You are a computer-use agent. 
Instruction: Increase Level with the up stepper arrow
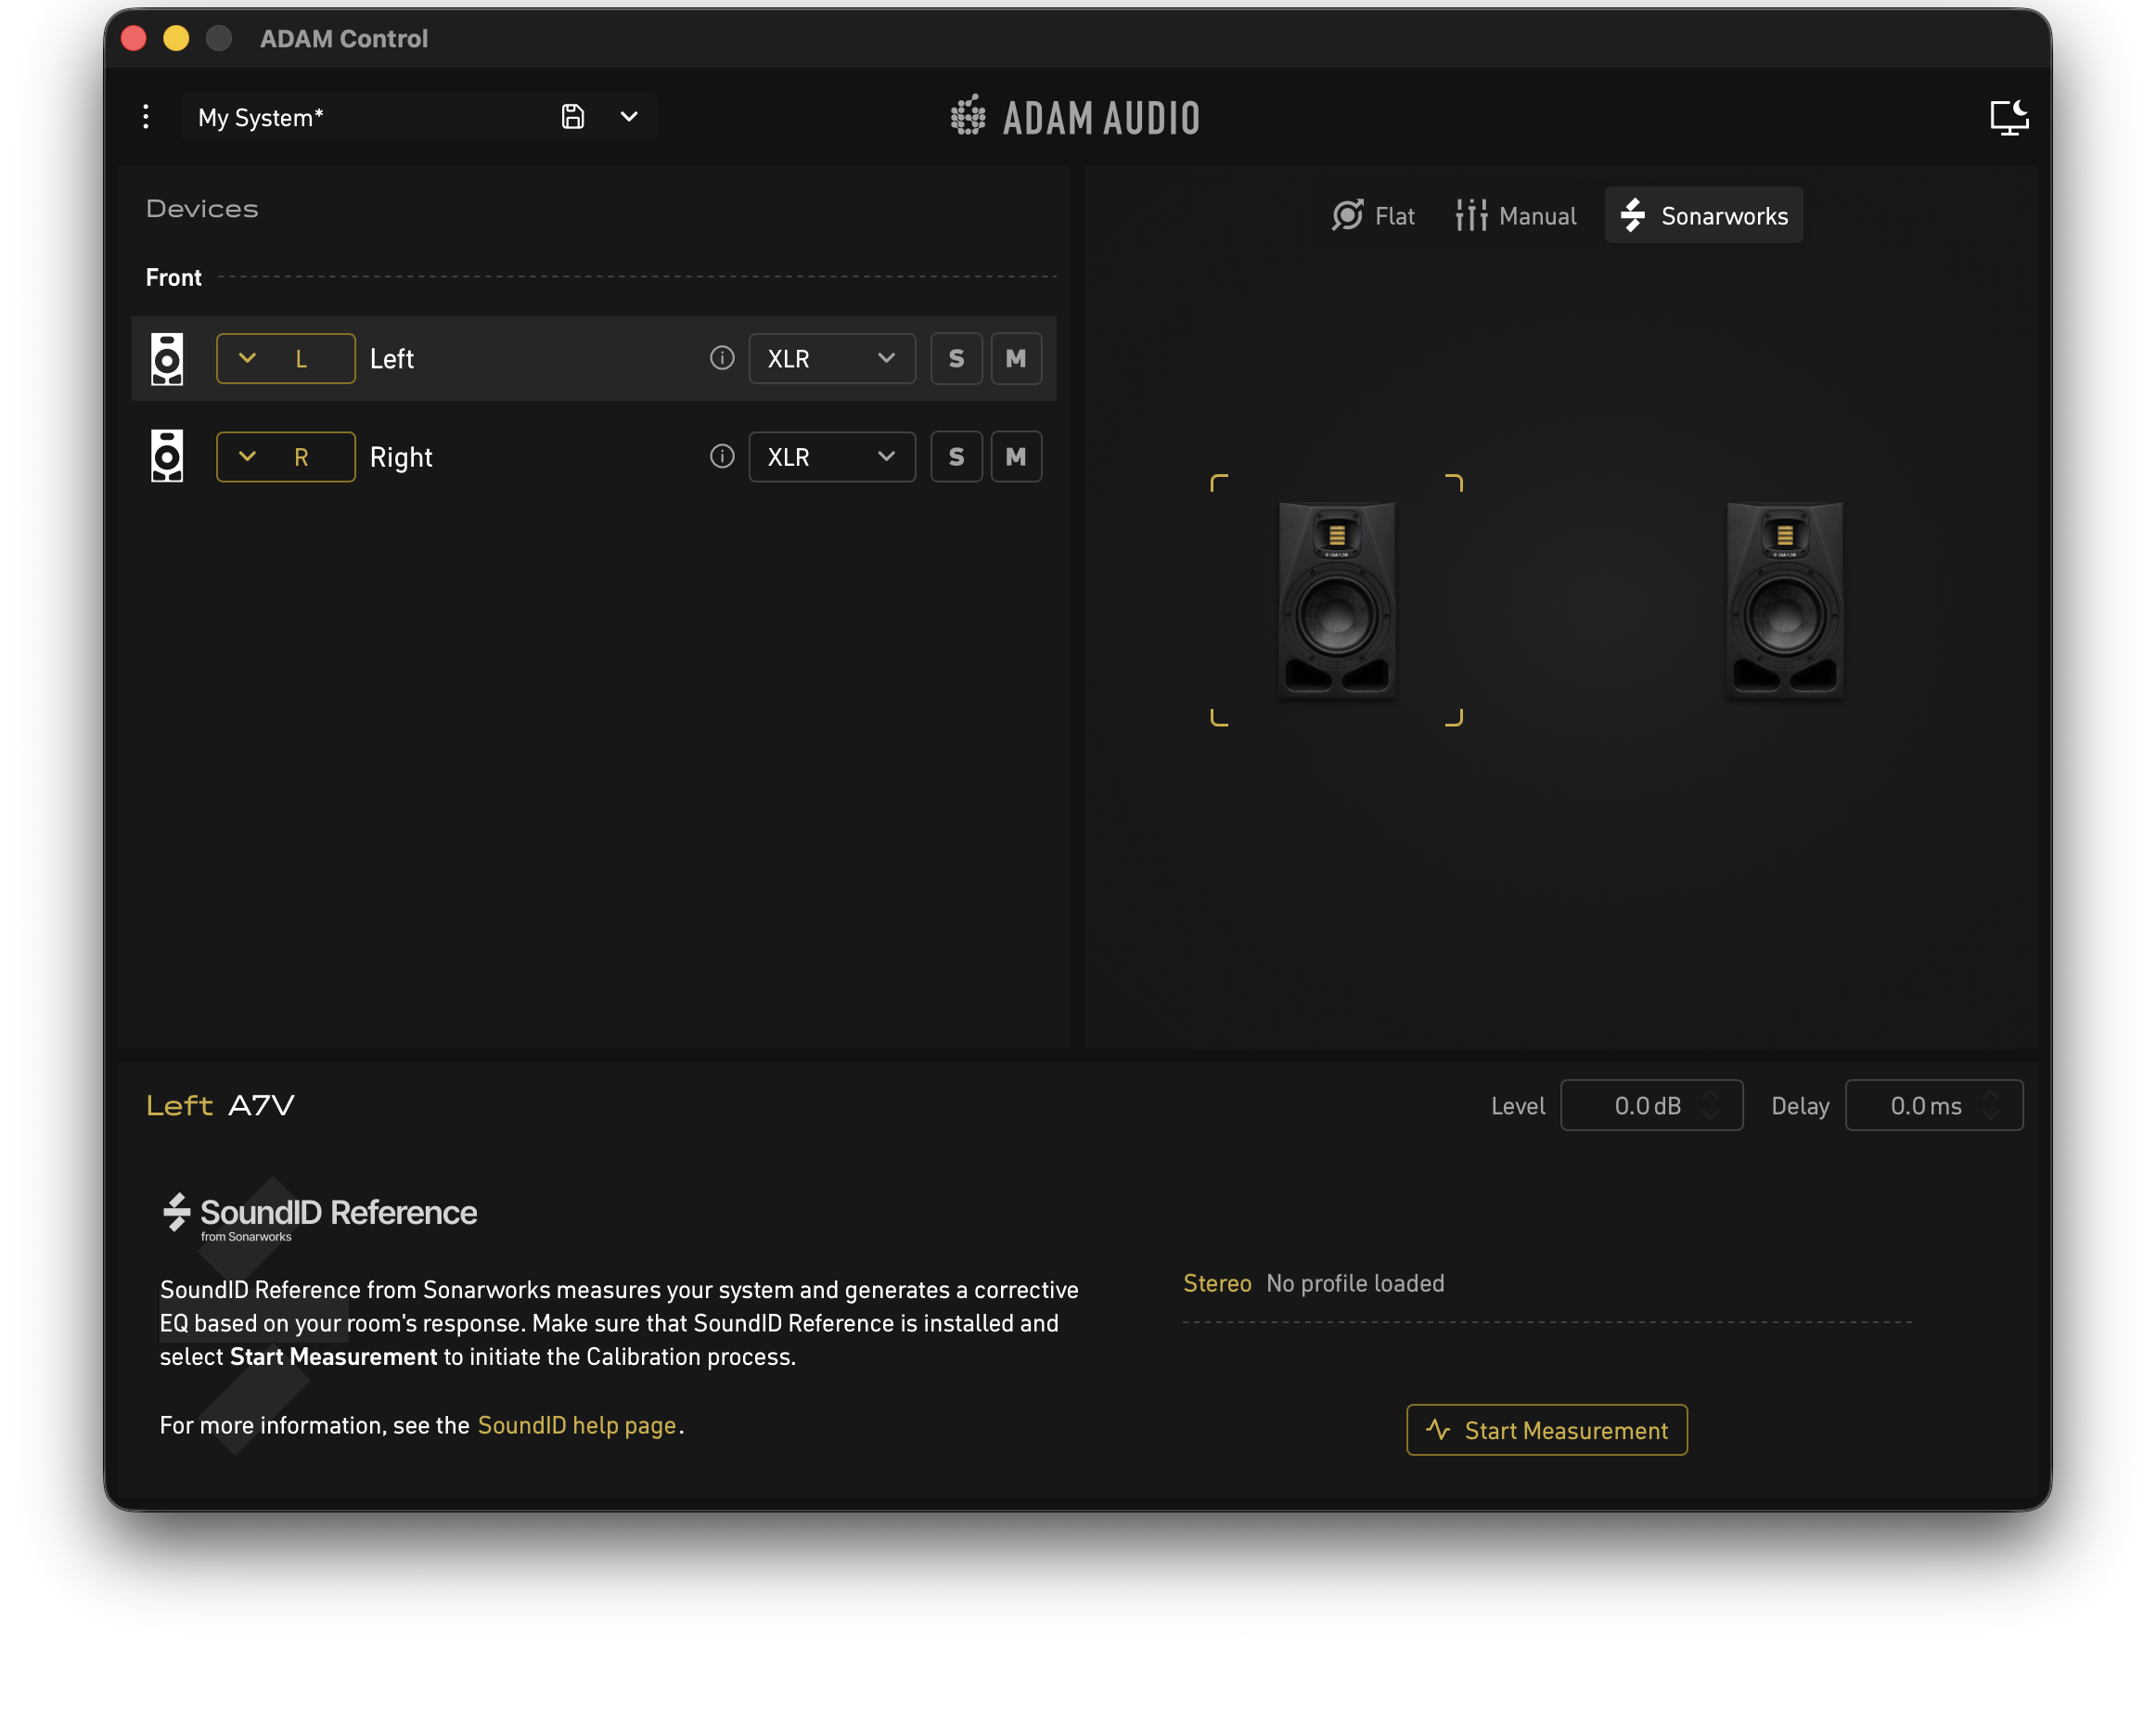coord(1711,1096)
